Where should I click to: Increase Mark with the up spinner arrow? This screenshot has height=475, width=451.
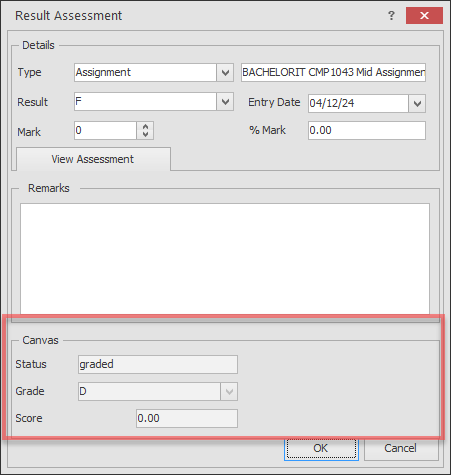point(145,127)
